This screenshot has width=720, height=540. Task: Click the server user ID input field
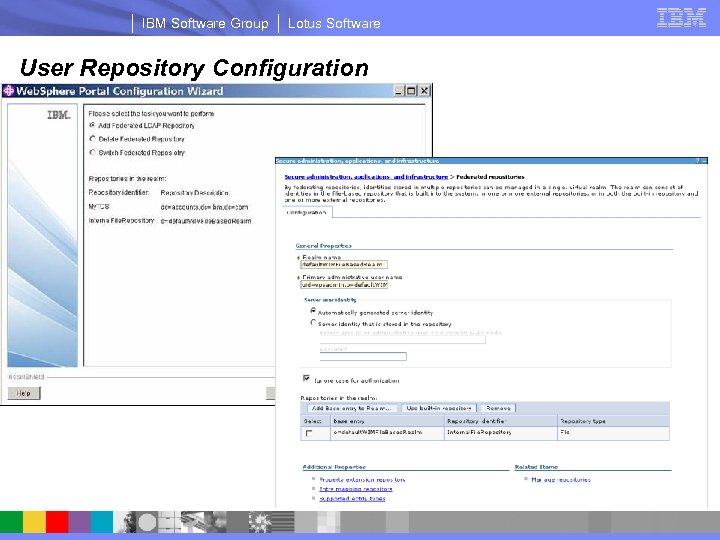[403, 340]
